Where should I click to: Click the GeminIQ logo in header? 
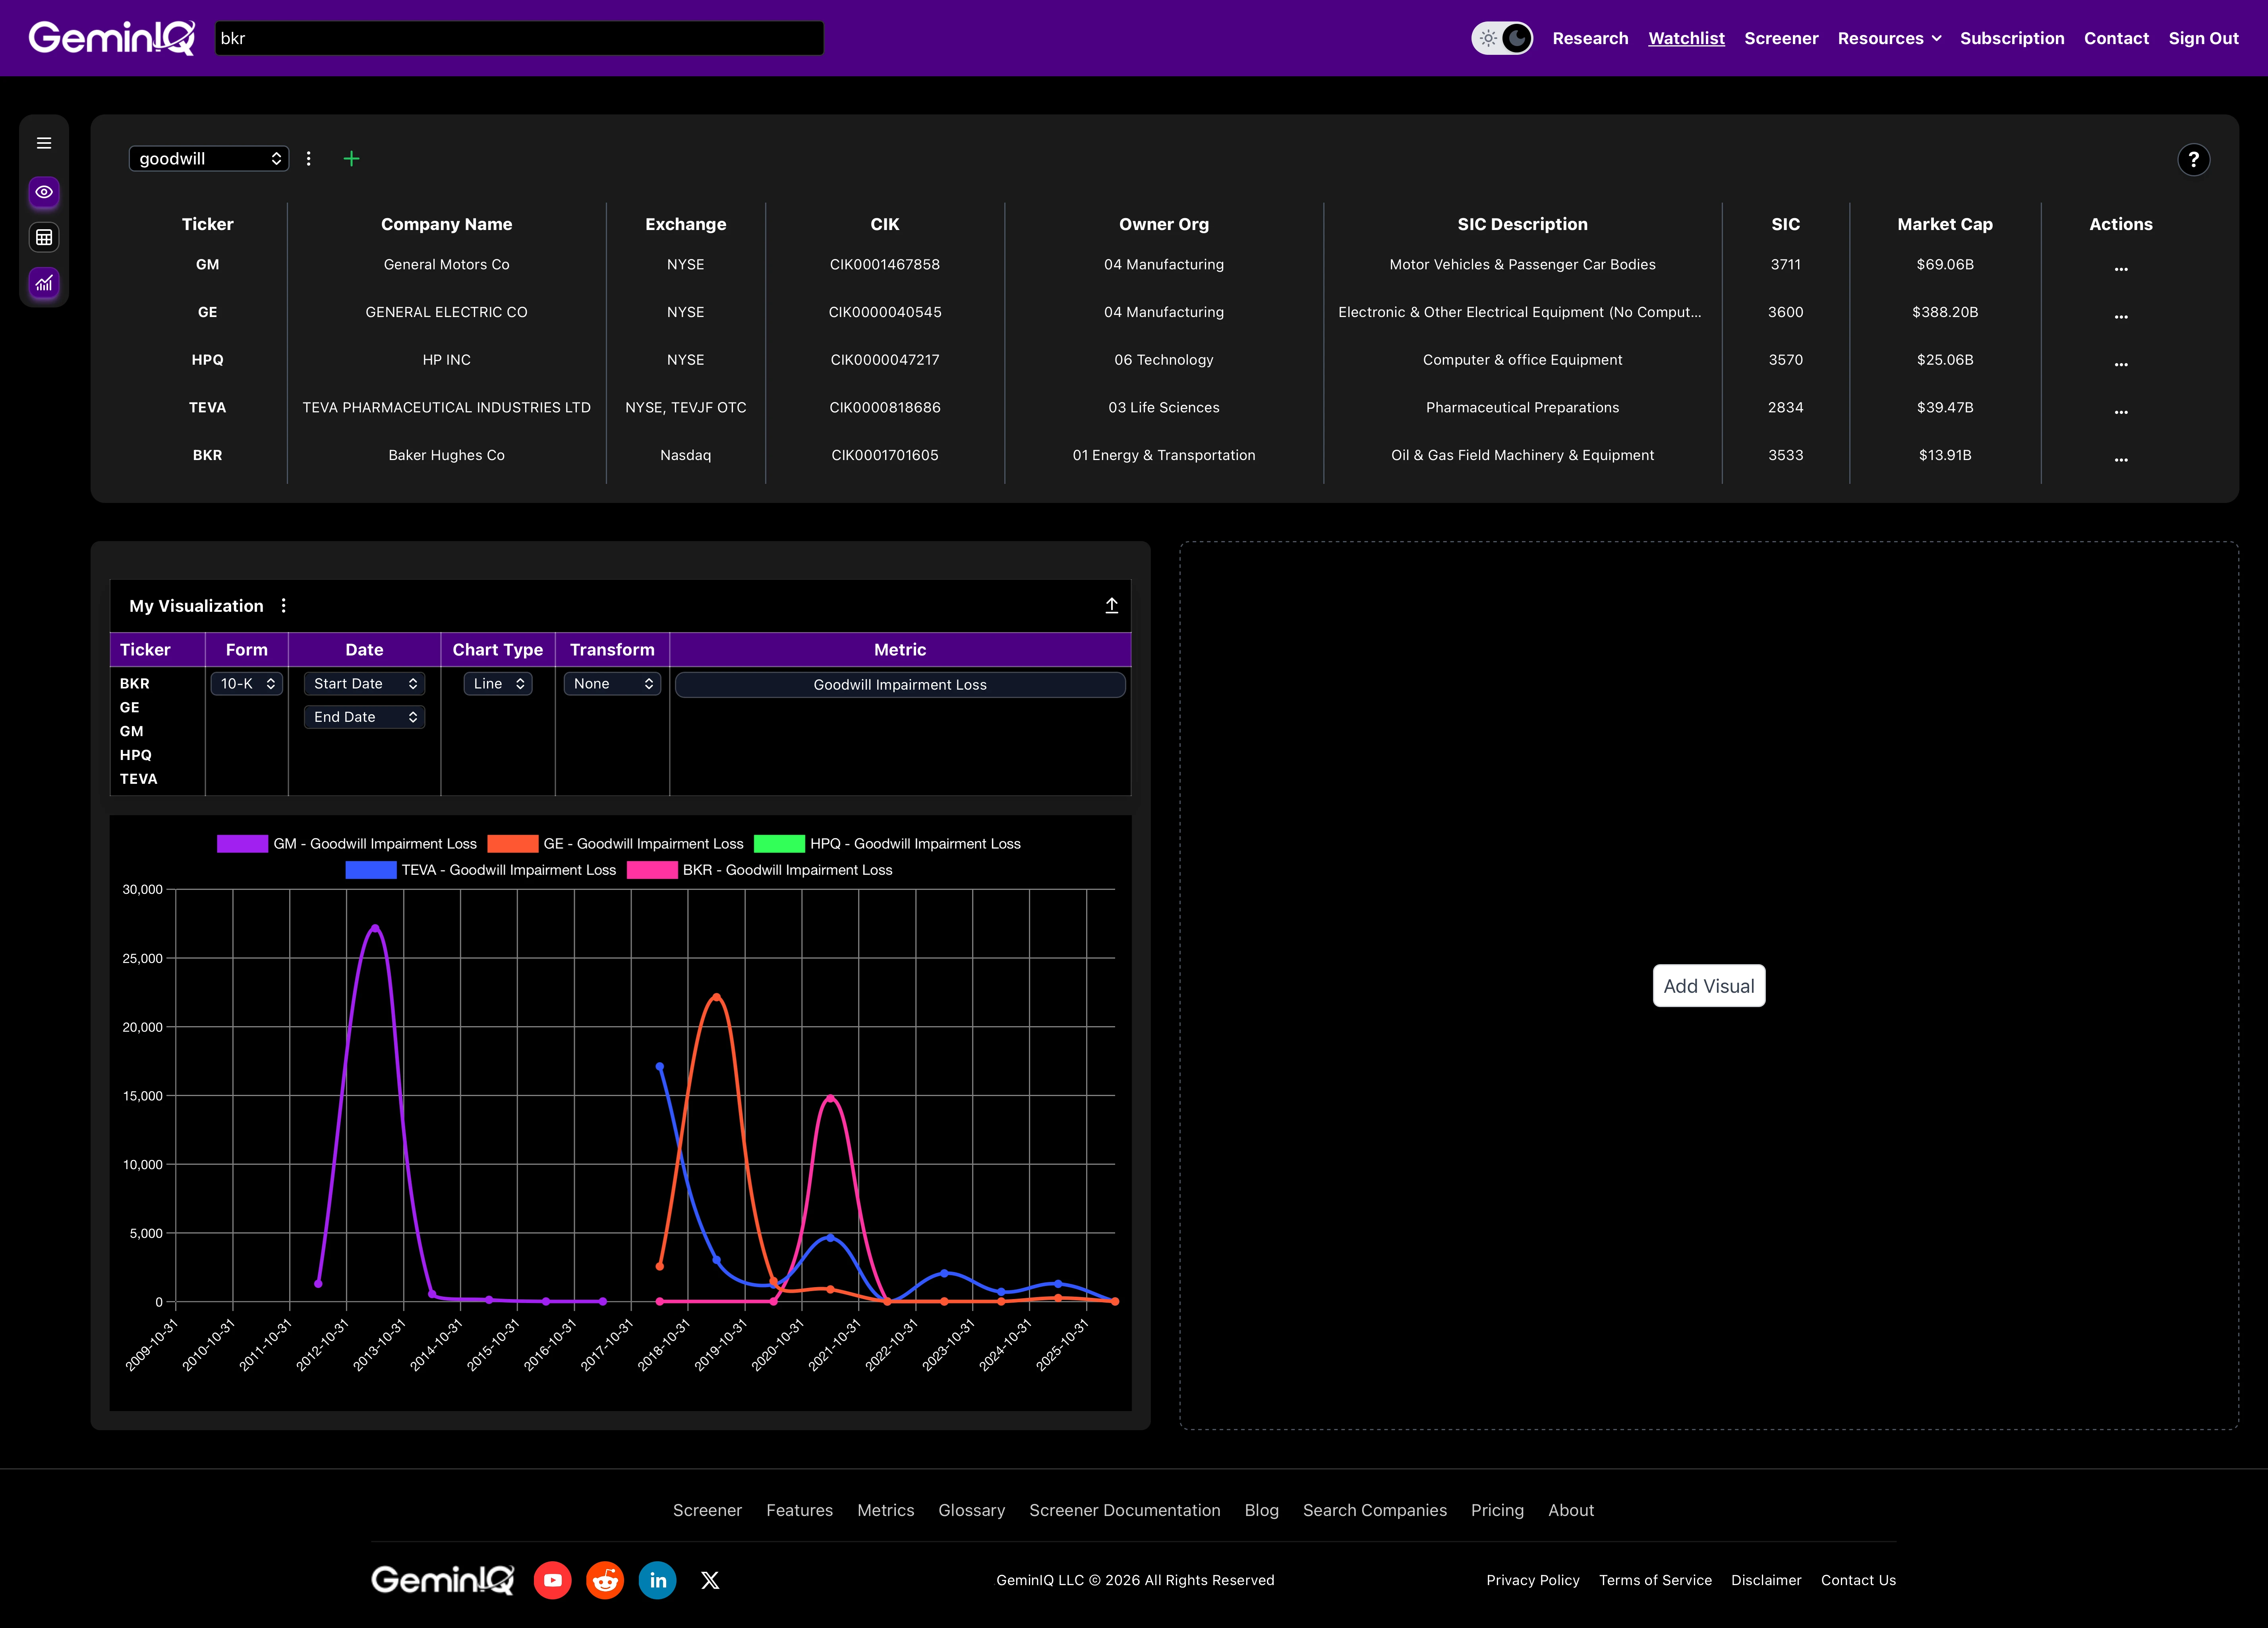click(x=112, y=38)
